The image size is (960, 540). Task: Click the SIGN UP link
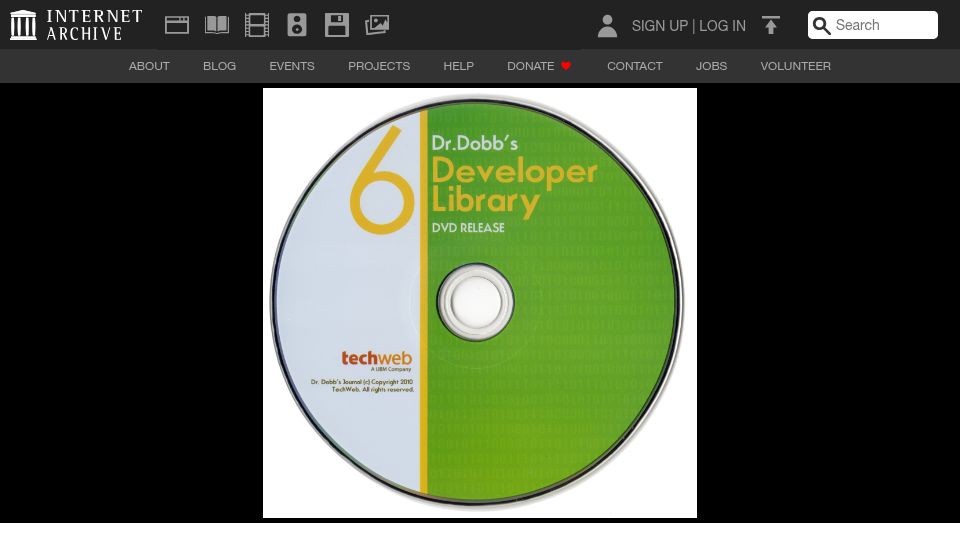click(x=659, y=26)
